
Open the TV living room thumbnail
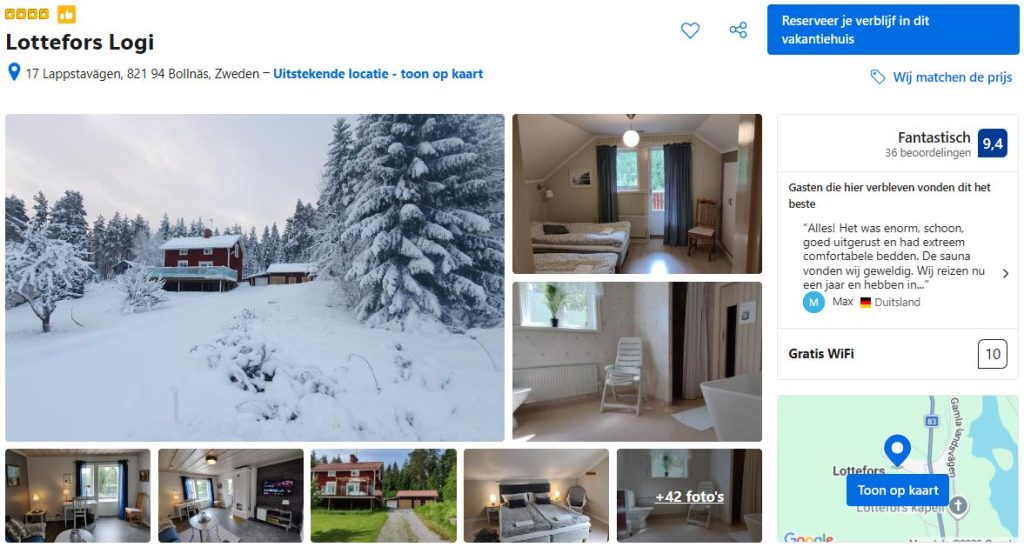pos(231,495)
